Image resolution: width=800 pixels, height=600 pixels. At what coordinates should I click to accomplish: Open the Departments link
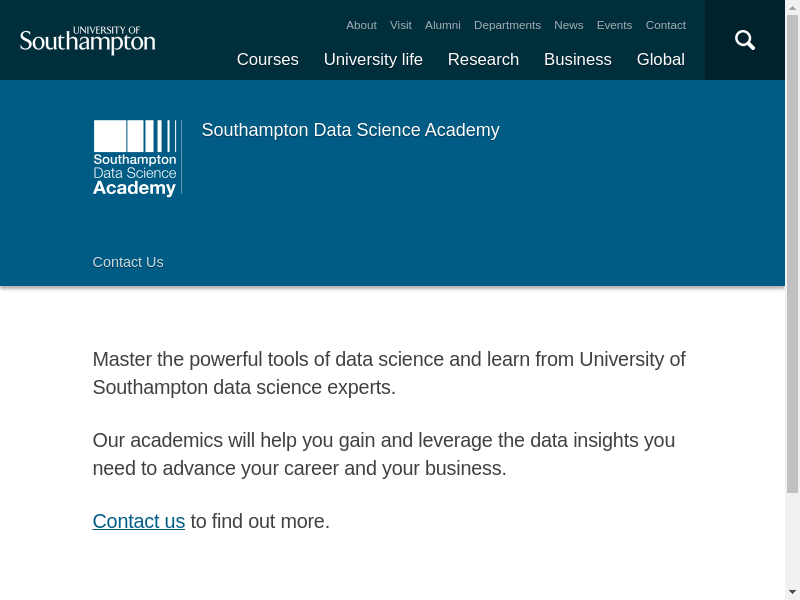pos(507,25)
